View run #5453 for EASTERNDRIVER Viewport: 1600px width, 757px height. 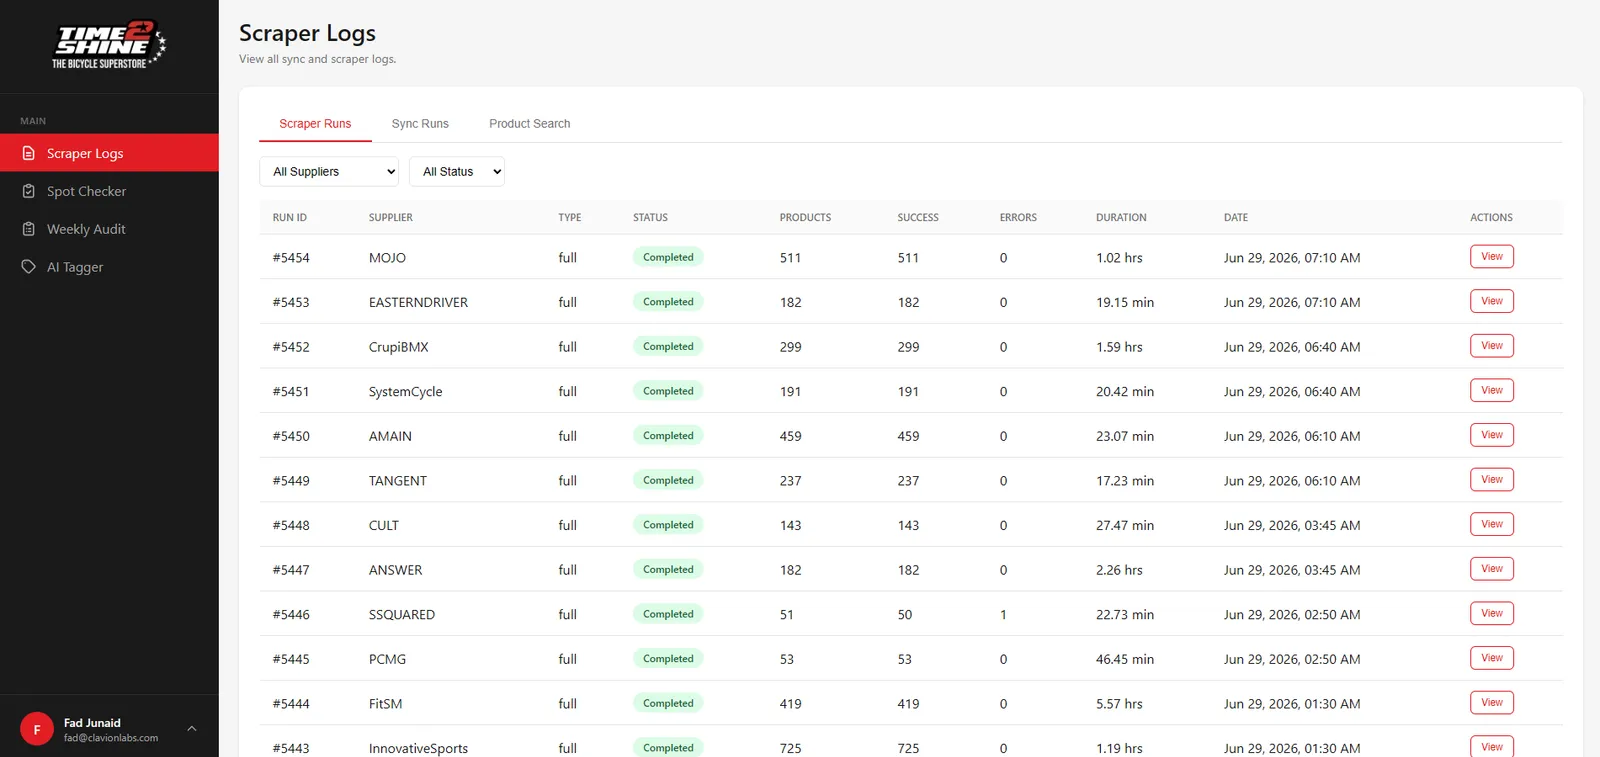tap(1492, 301)
